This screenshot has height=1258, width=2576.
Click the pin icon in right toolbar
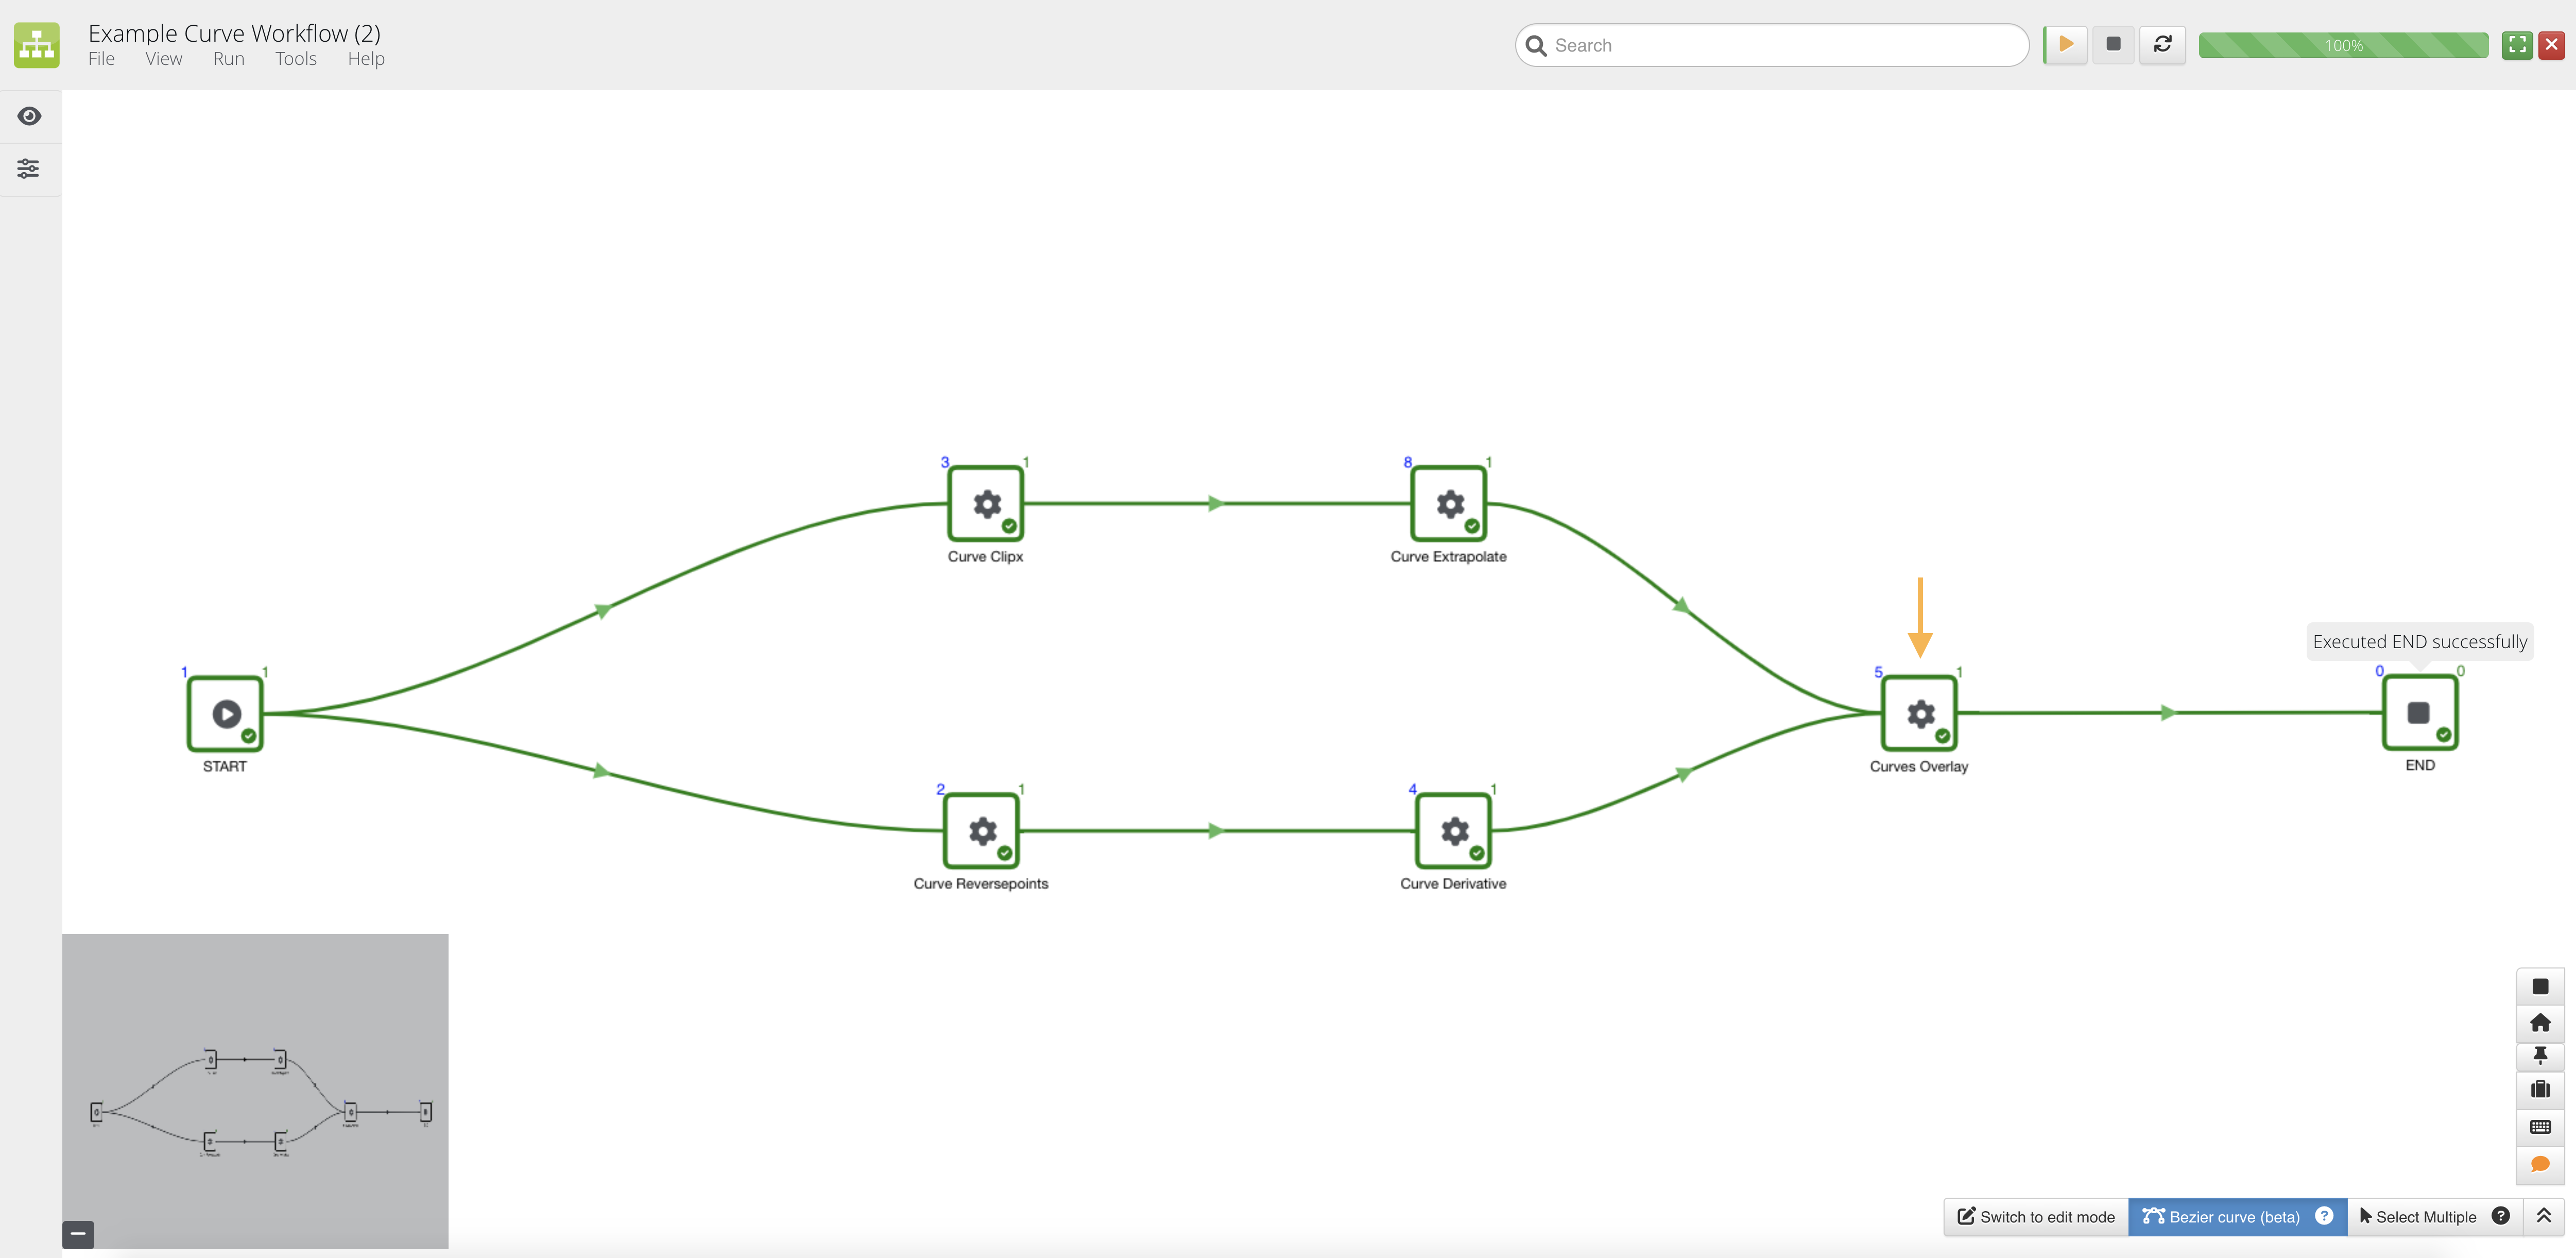2540,1055
